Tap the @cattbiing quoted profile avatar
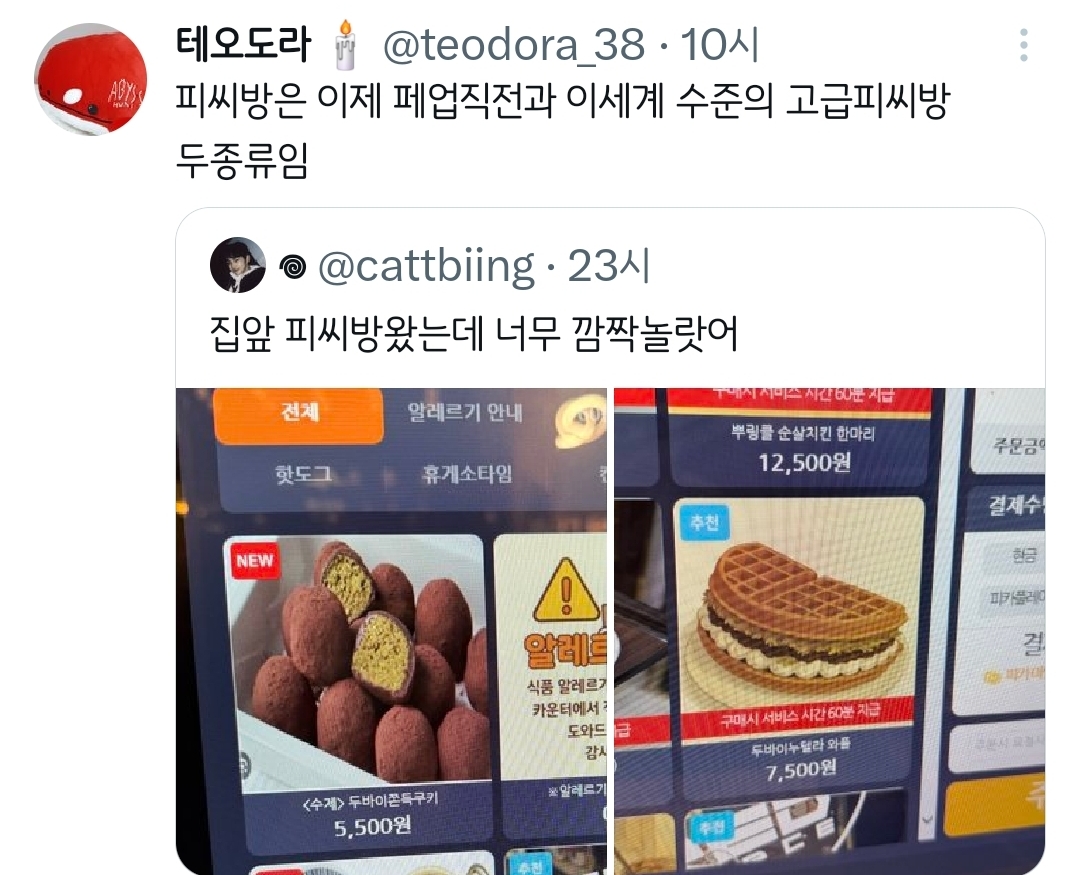The width and height of the screenshot is (1080, 875). (238, 265)
